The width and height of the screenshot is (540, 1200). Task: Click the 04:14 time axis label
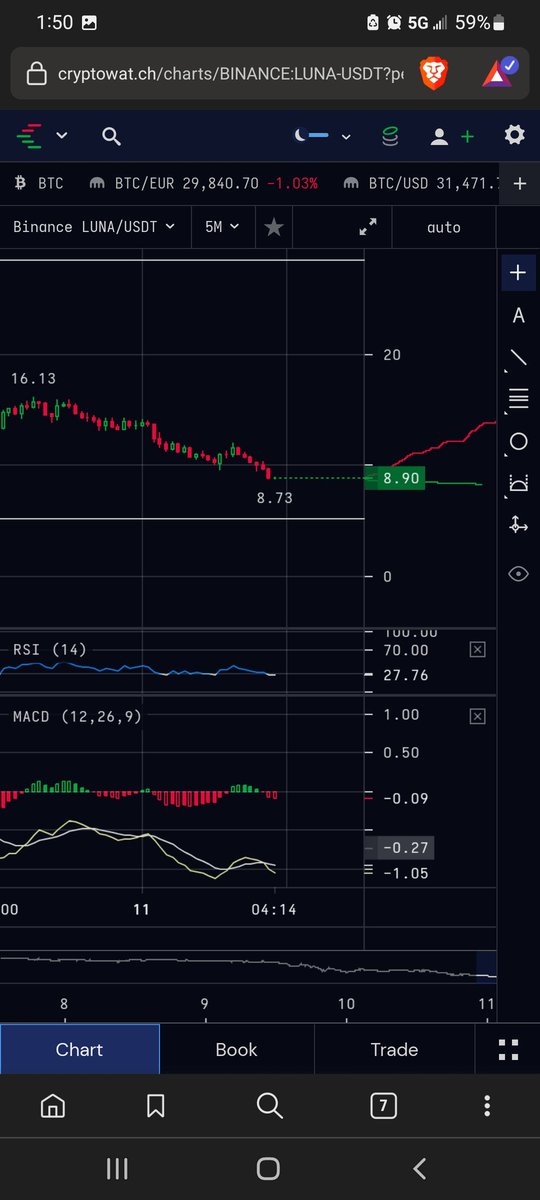tap(273, 910)
